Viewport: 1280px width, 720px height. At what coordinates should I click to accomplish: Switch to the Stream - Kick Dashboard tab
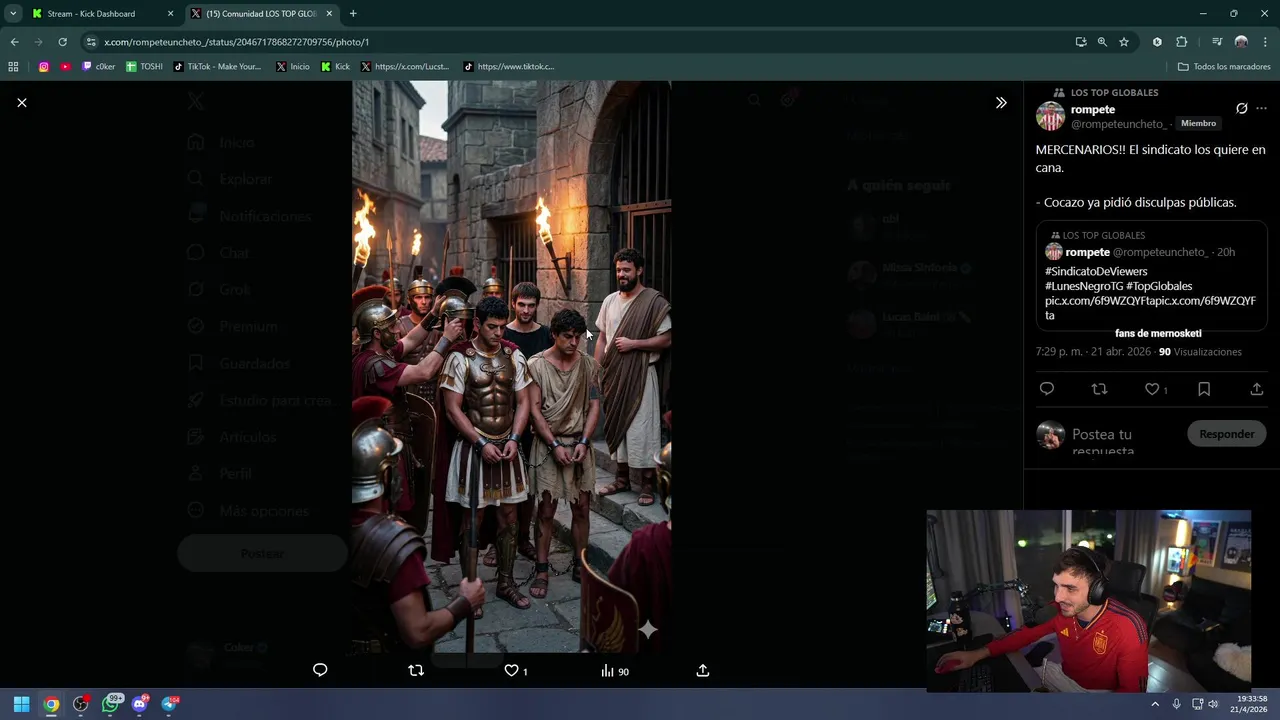coord(100,14)
